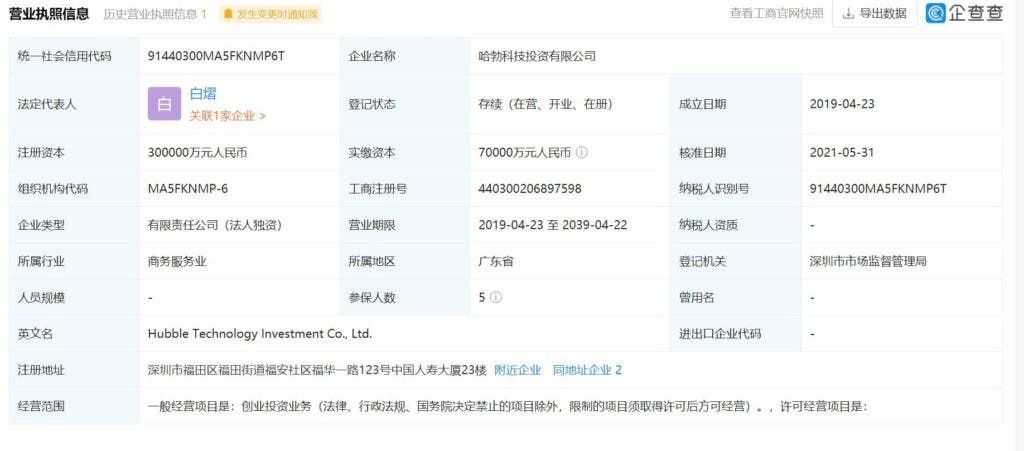Click the bell icon in change notification button
Viewport: 1024px width, 451px height.
[x=228, y=14]
